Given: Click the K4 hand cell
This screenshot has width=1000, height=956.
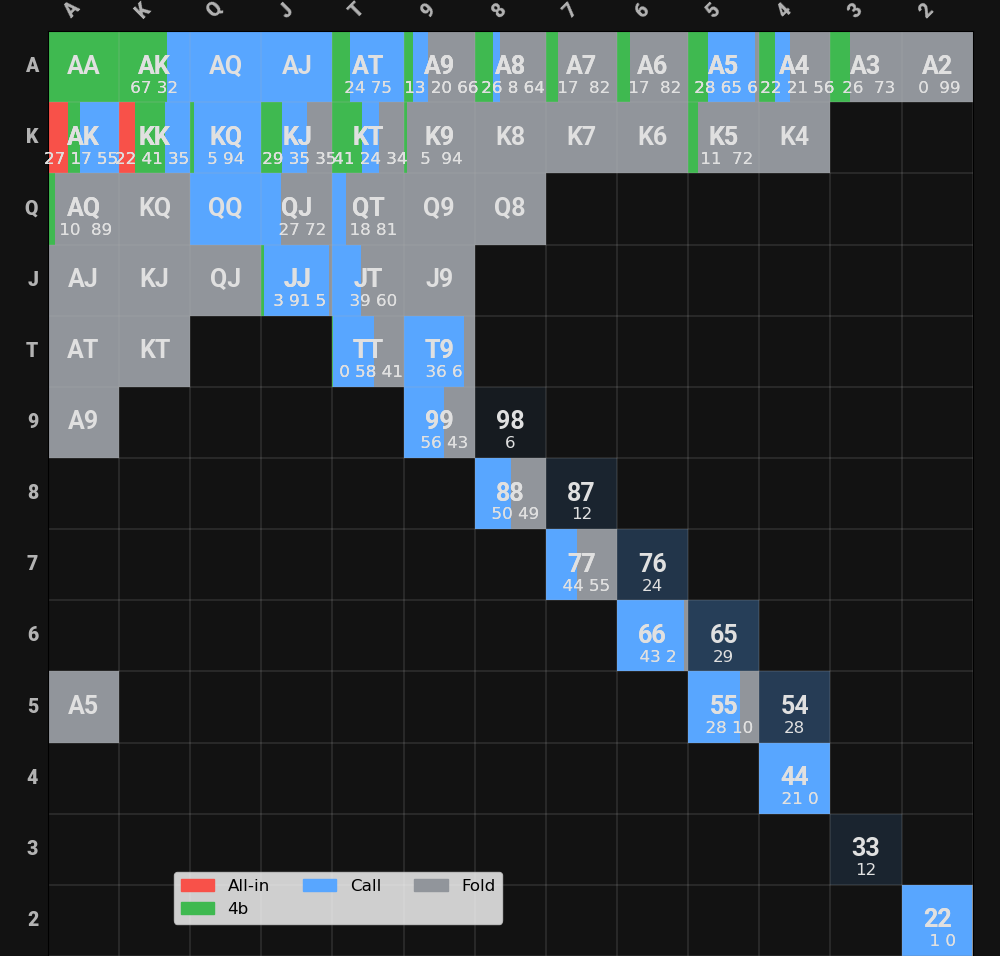Looking at the screenshot, I should pyautogui.click(x=794, y=138).
